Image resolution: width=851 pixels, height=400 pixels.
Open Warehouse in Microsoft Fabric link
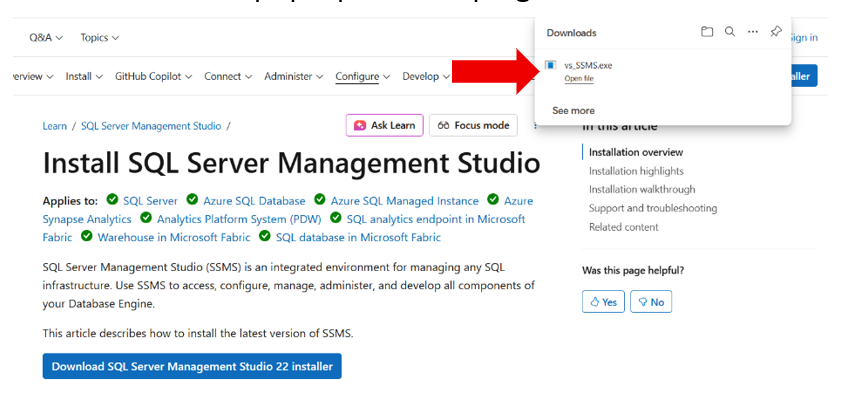click(x=174, y=237)
